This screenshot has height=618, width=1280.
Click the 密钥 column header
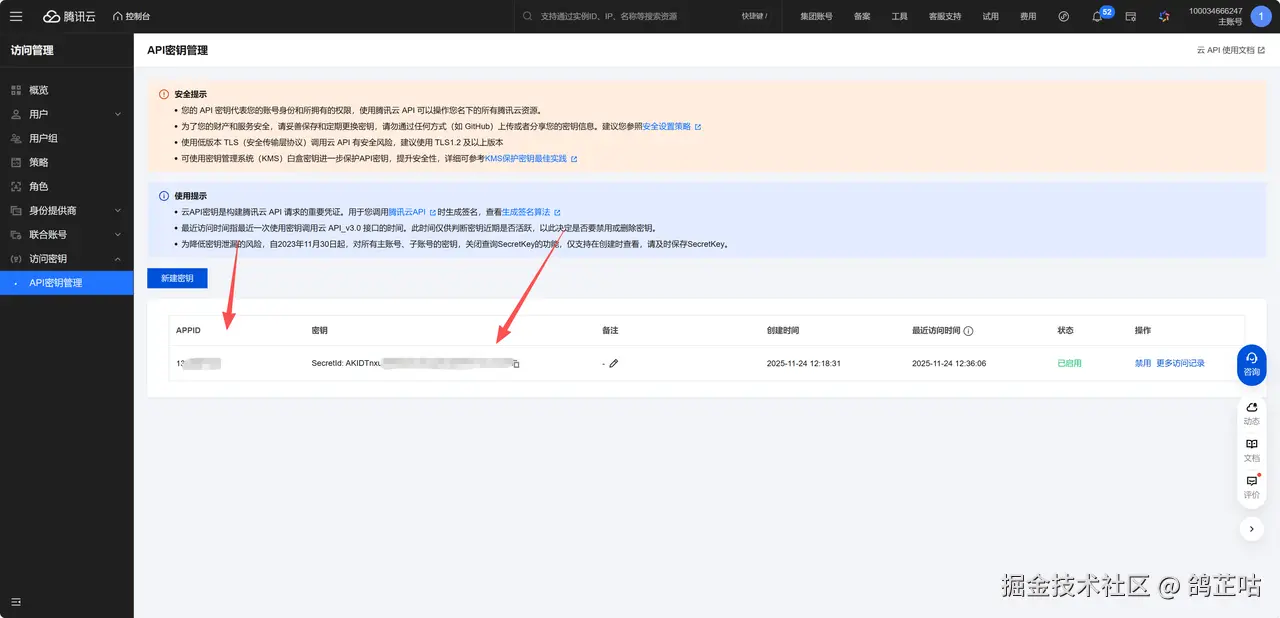(319, 331)
